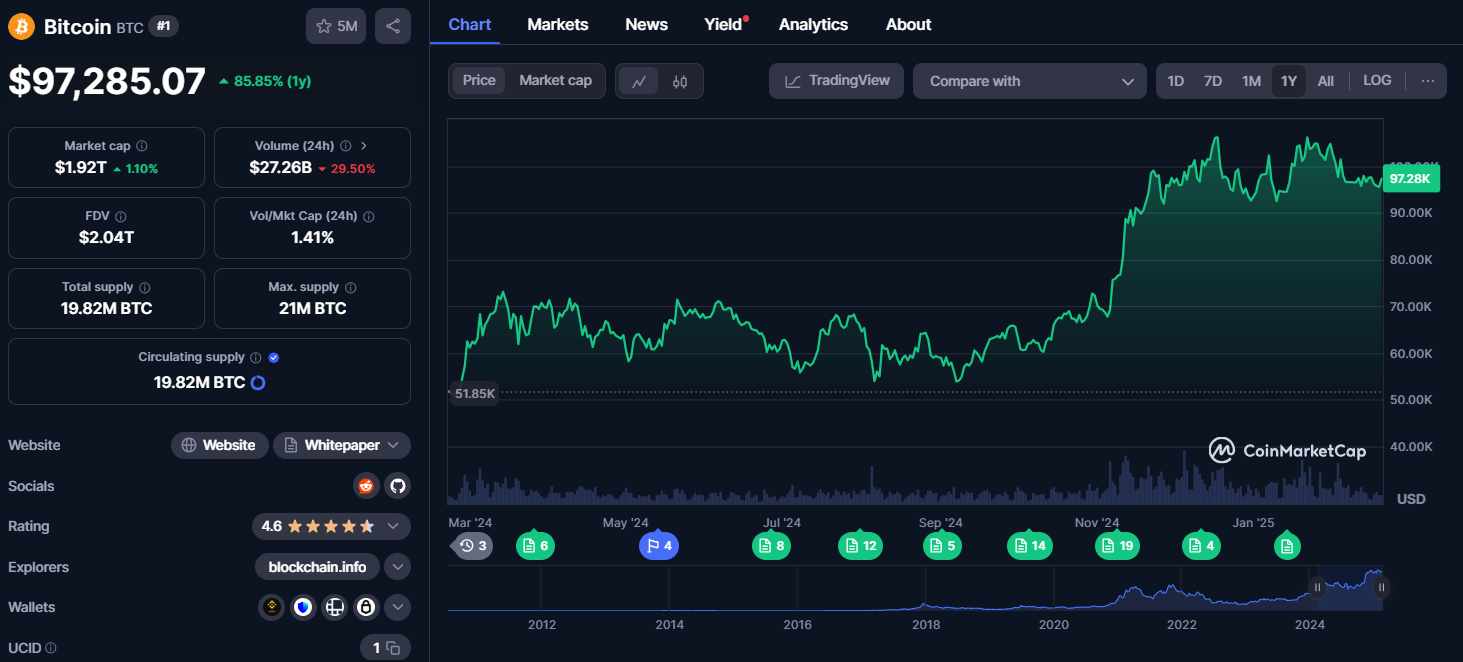The width and height of the screenshot is (1463, 662).
Task: Click the green news marker under Nov '24 labeled 4
Action: tap(1201, 546)
